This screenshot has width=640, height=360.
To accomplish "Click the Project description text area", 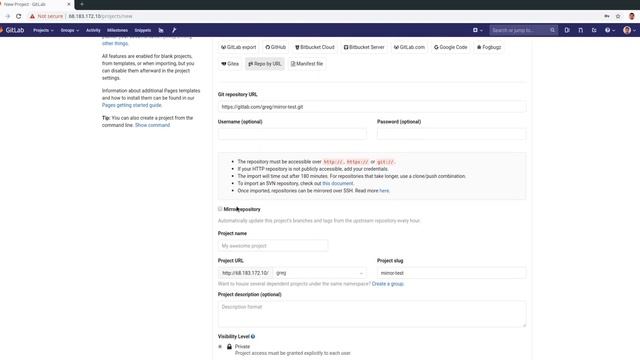I will [x=372, y=314].
